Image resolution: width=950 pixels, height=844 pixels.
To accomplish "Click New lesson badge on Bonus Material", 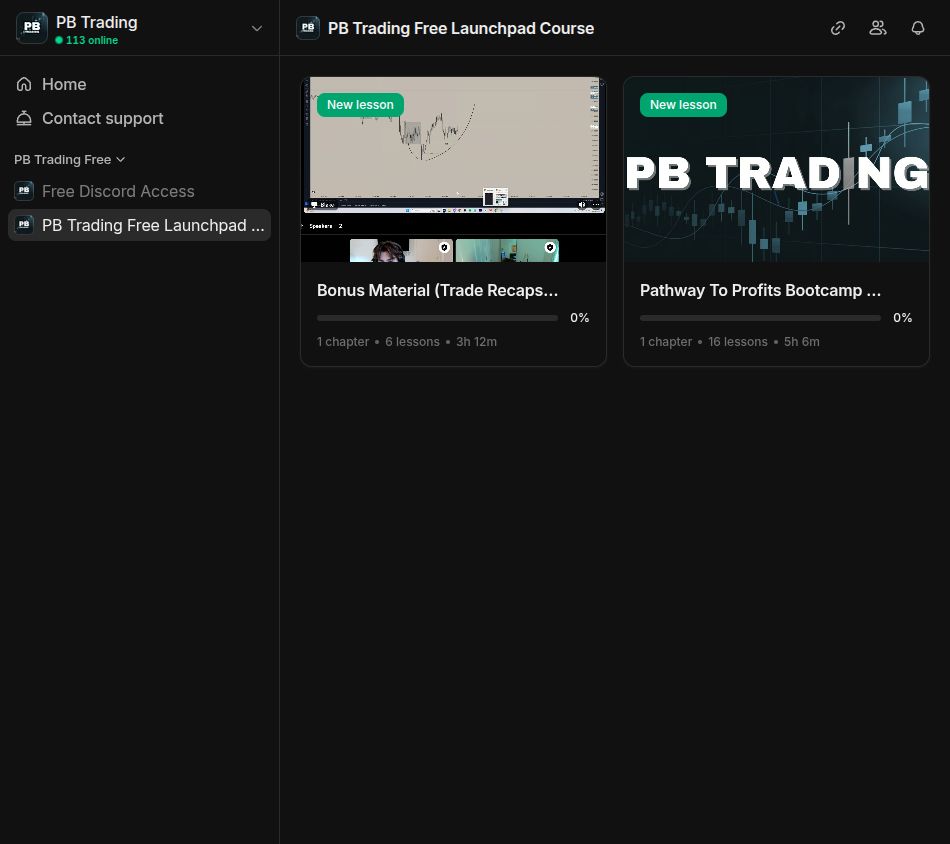I will click(360, 105).
